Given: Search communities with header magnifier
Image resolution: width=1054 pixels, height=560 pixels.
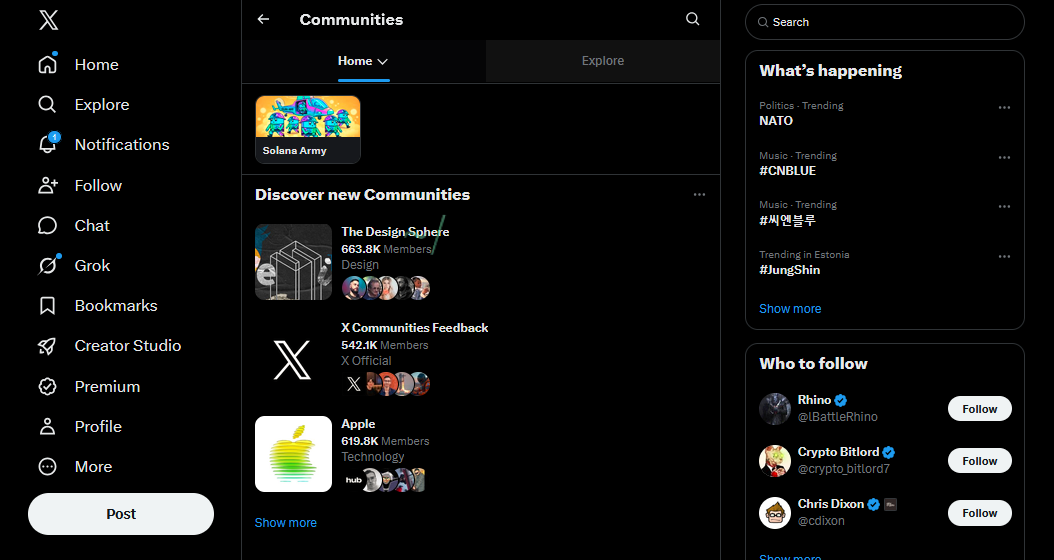Looking at the screenshot, I should click(x=692, y=19).
